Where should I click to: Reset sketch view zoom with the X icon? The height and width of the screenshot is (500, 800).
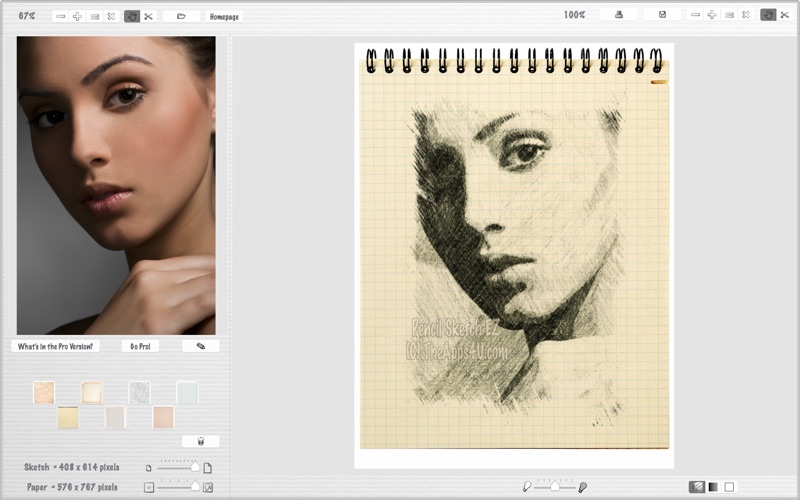click(746, 15)
